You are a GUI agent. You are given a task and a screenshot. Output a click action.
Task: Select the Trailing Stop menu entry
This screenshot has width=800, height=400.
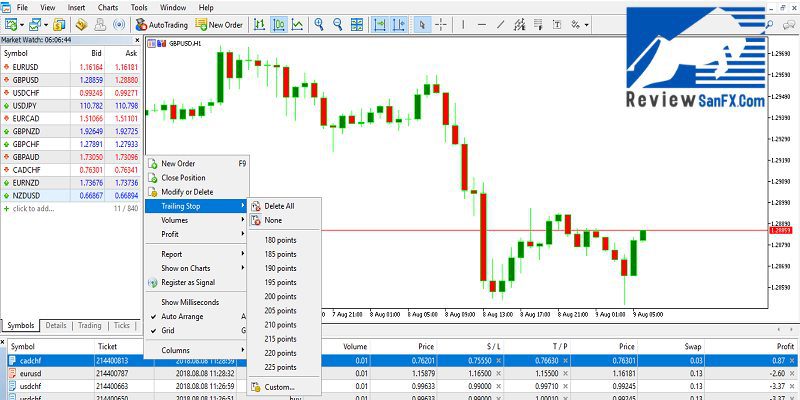coord(197,206)
